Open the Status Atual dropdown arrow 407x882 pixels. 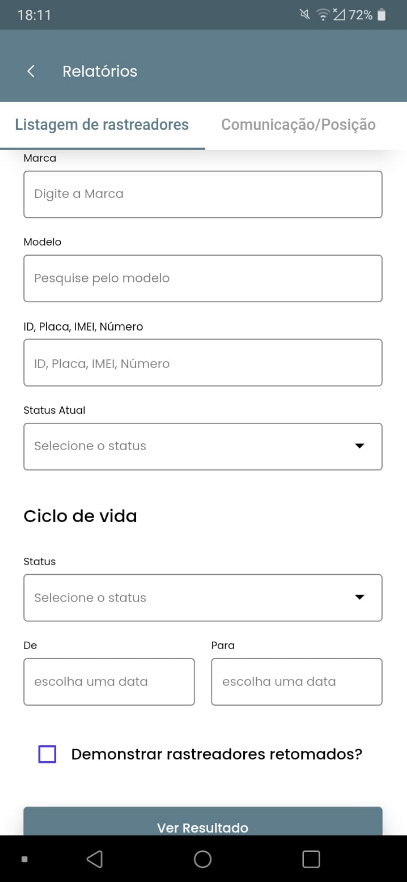click(x=360, y=446)
